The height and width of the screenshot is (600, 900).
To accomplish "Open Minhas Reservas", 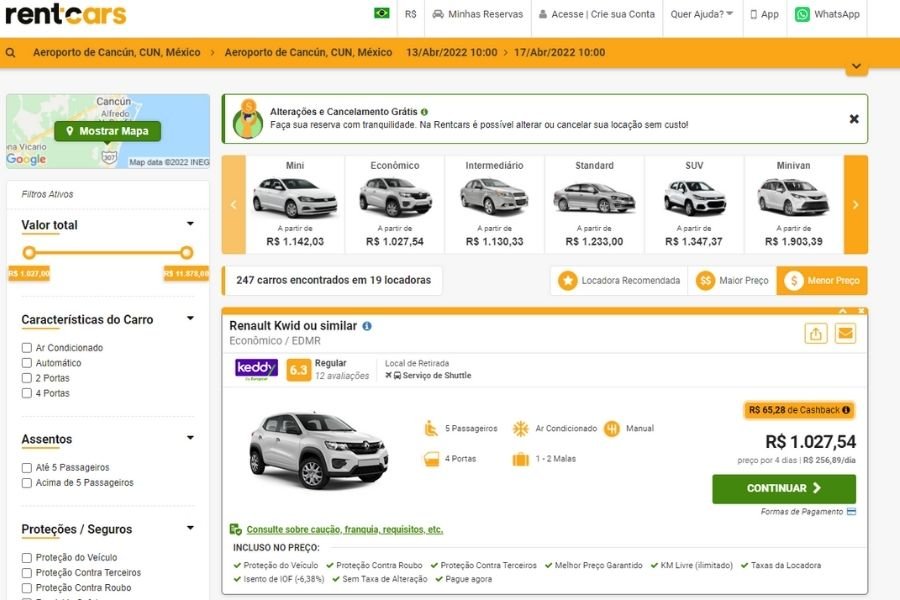I will 478,14.
